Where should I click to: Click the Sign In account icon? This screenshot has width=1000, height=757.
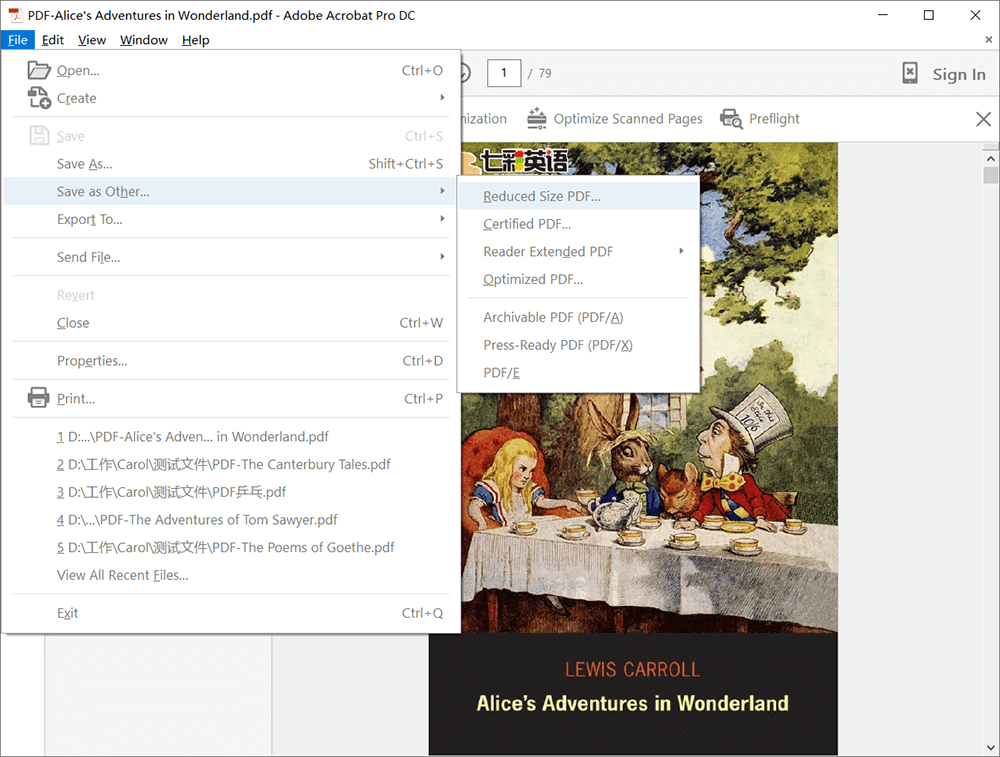tap(910, 73)
